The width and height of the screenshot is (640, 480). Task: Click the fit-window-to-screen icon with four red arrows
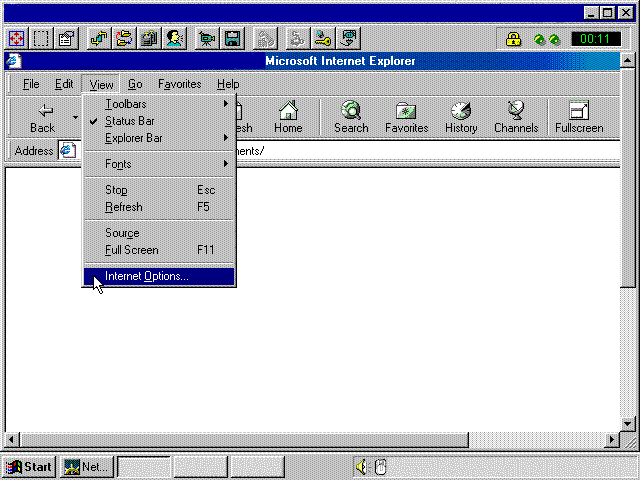(17, 39)
